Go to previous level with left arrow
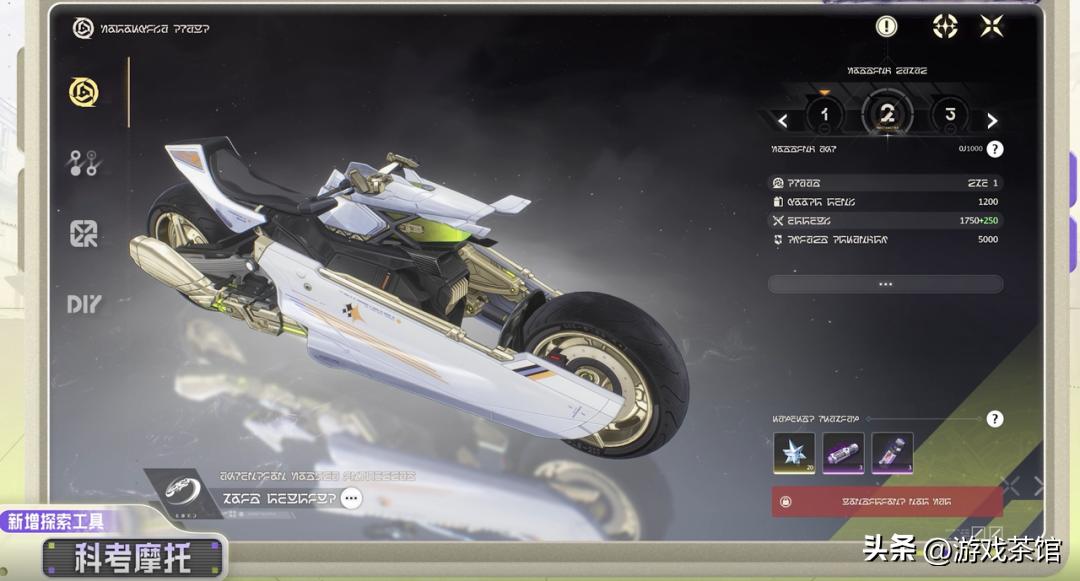This screenshot has height=581, width=1080. (782, 121)
